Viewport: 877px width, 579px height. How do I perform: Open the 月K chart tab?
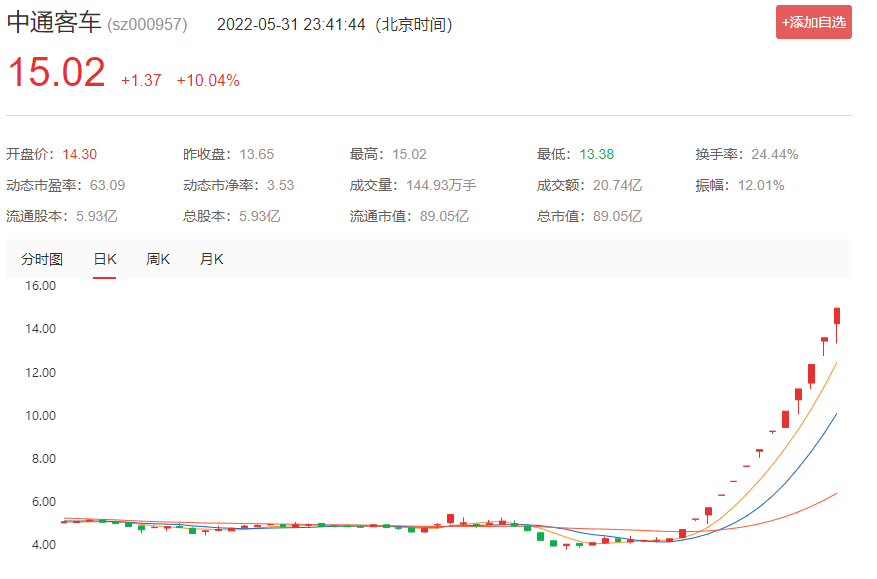(211, 259)
